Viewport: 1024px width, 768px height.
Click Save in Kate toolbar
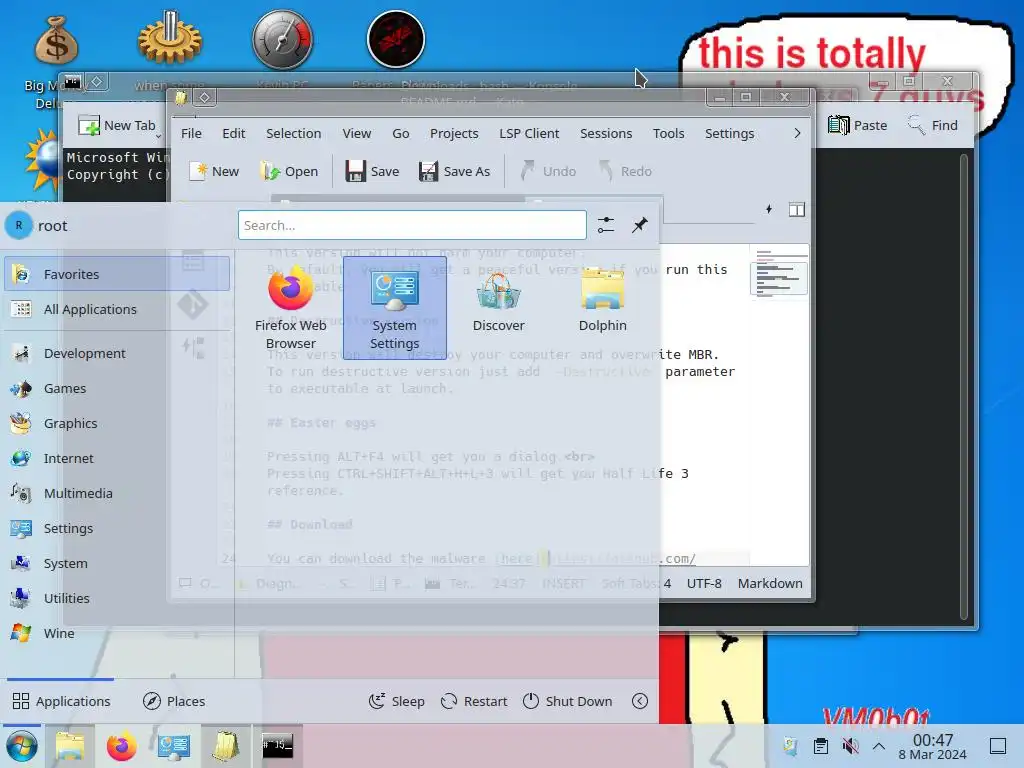click(372, 171)
